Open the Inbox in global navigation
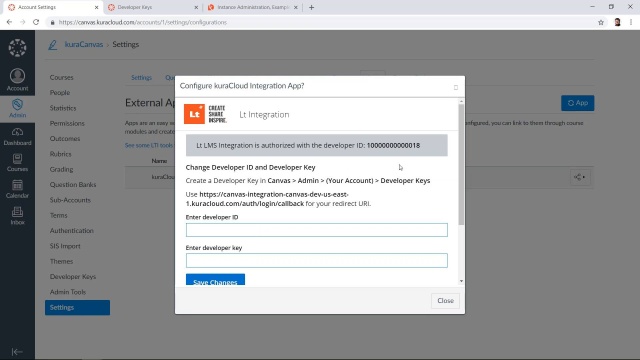Viewport: 640px width, 360px height. point(17,216)
